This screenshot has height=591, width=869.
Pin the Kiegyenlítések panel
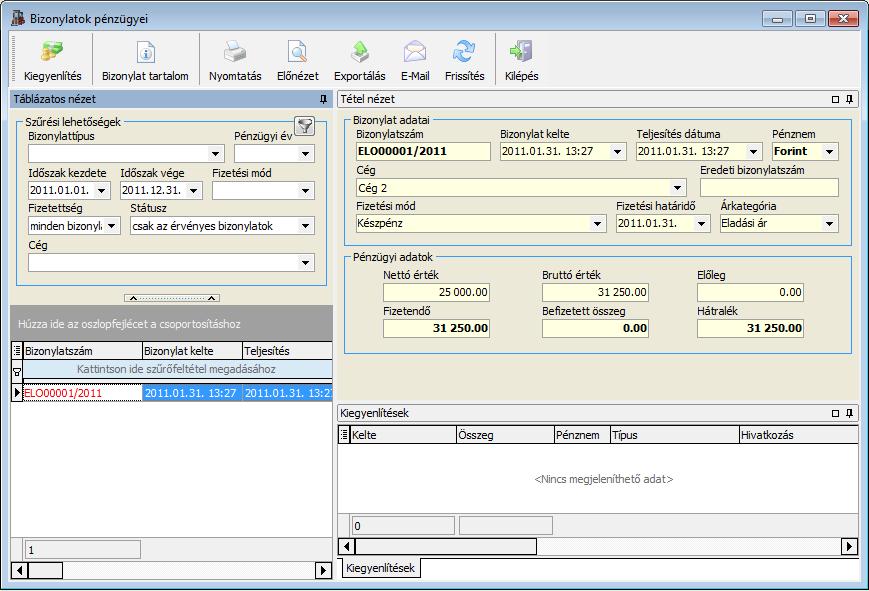[x=849, y=413]
